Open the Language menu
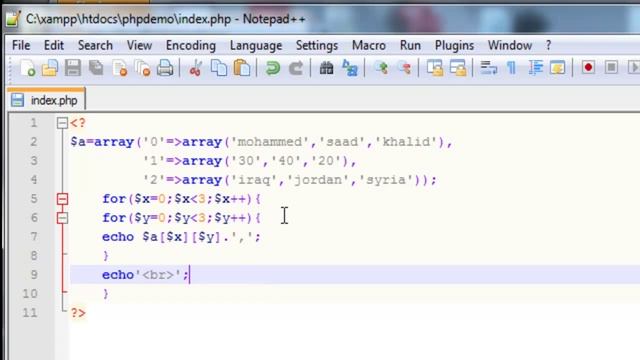The height and width of the screenshot is (360, 640). coord(256,45)
